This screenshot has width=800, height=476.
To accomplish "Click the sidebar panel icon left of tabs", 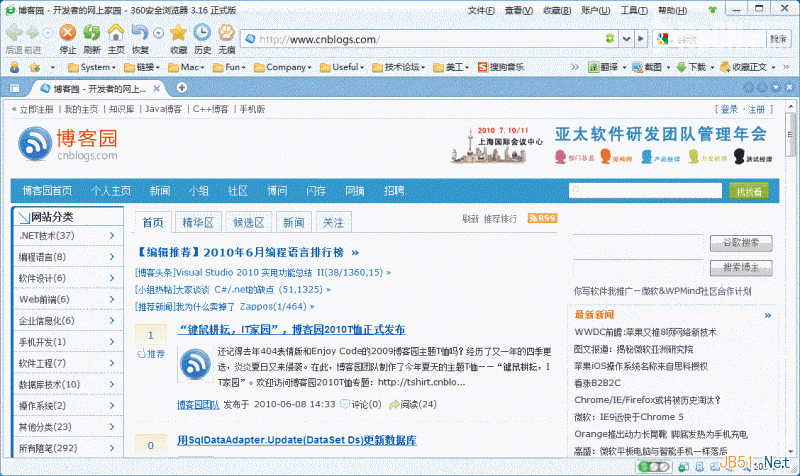I will [14, 88].
